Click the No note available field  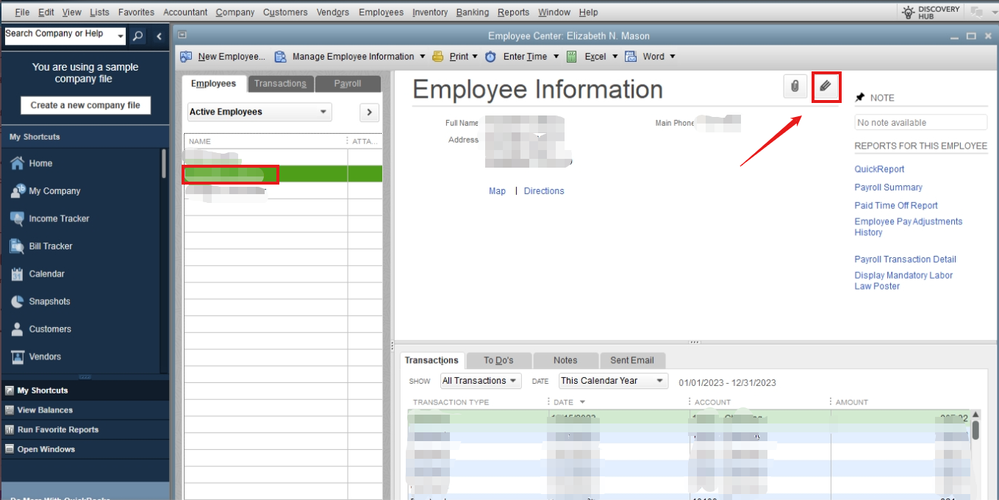click(x=921, y=122)
